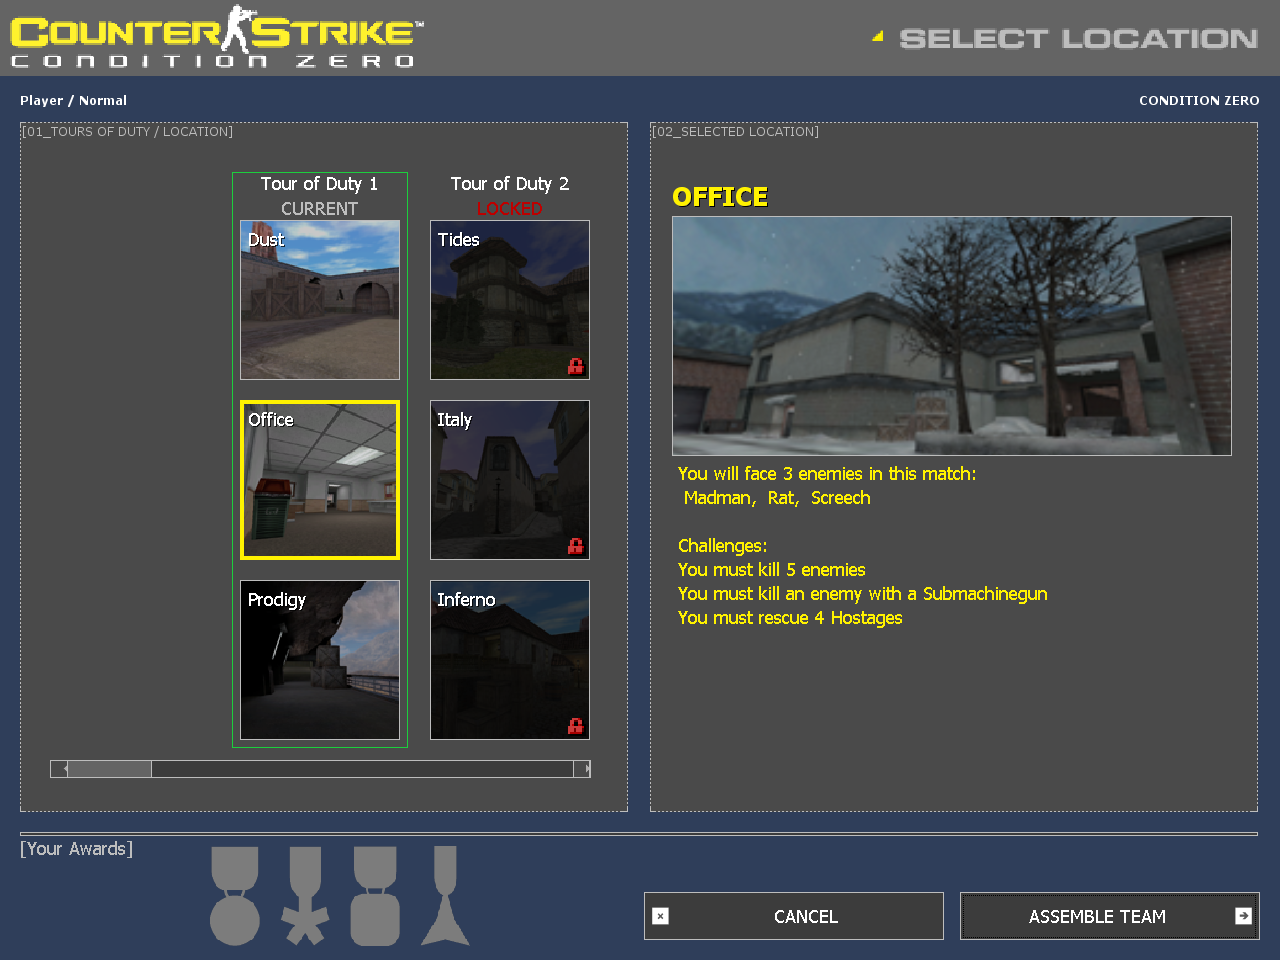Click the "[02_SELECTED LOCATION]" panel label

735,131
